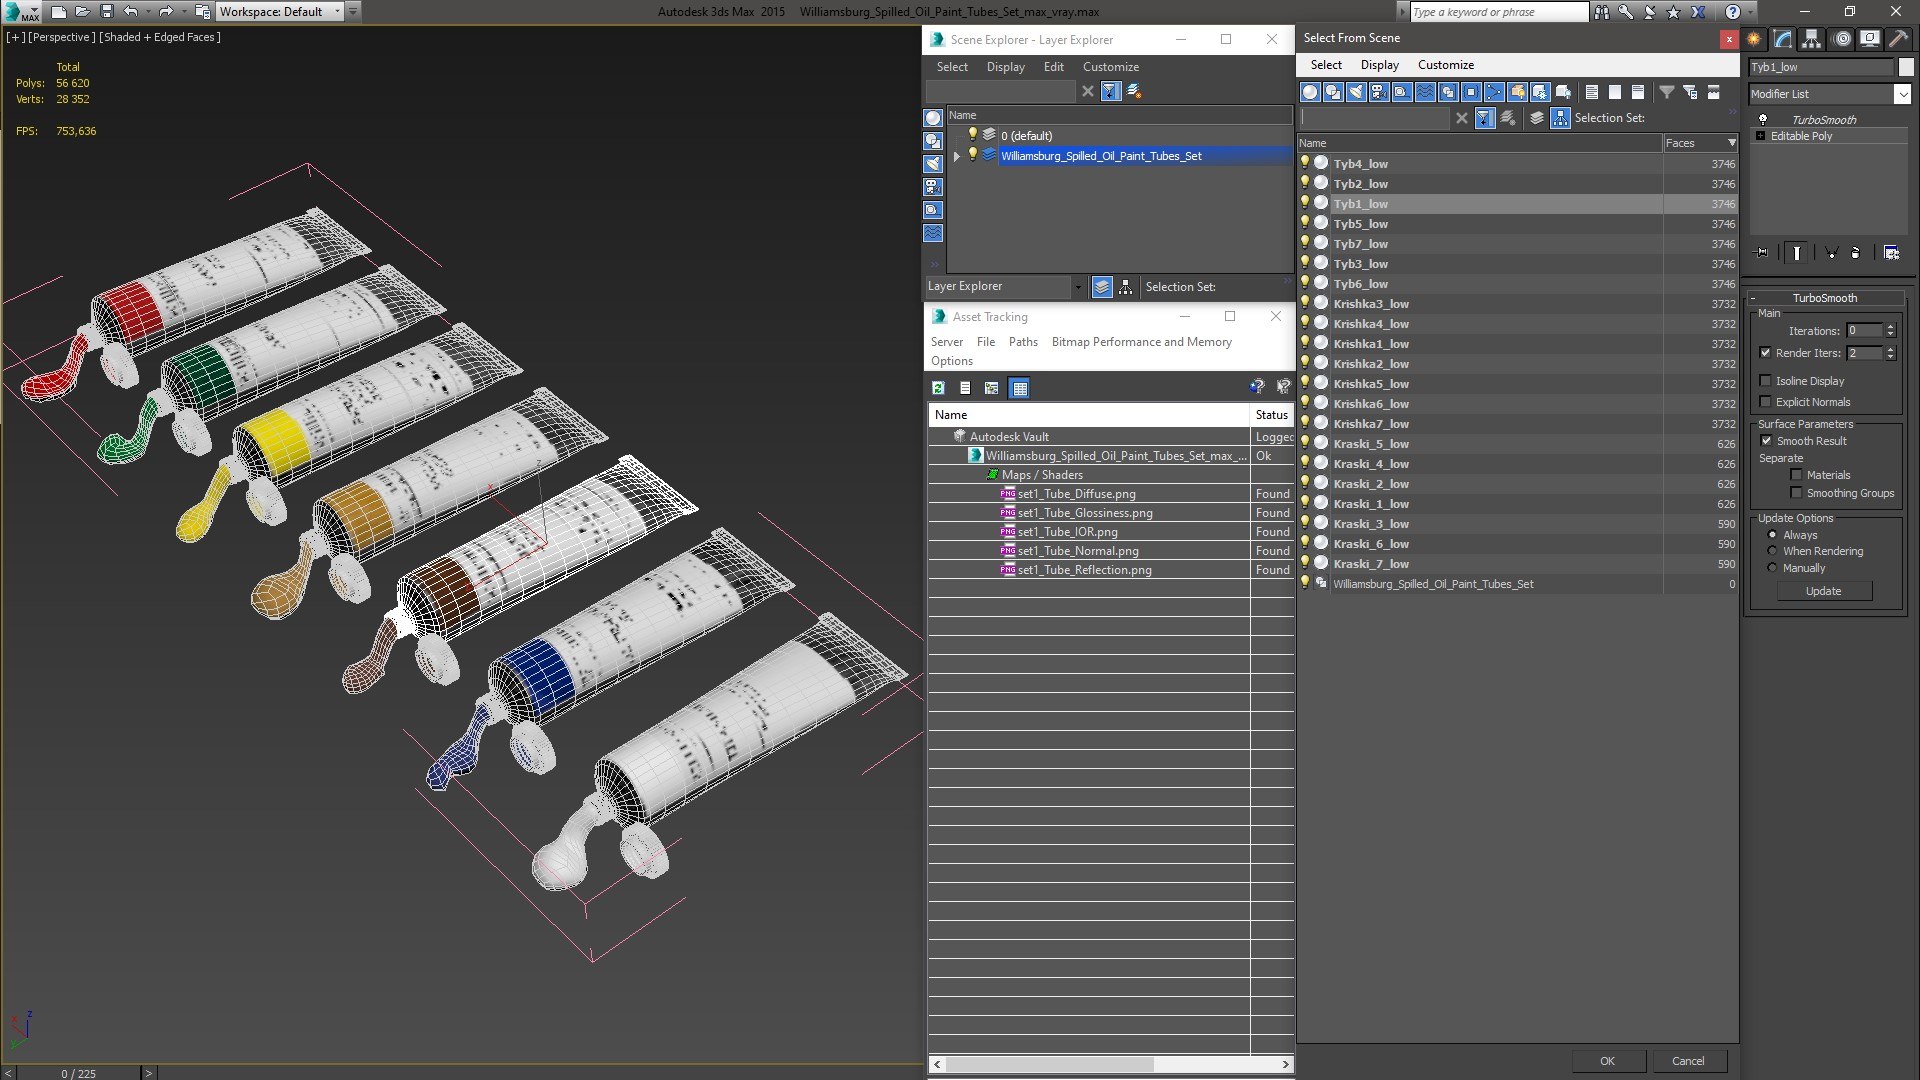The width and height of the screenshot is (1920, 1080).
Task: Toggle Display Cameras filter in Select From Scene
Action: pyautogui.click(x=1379, y=92)
